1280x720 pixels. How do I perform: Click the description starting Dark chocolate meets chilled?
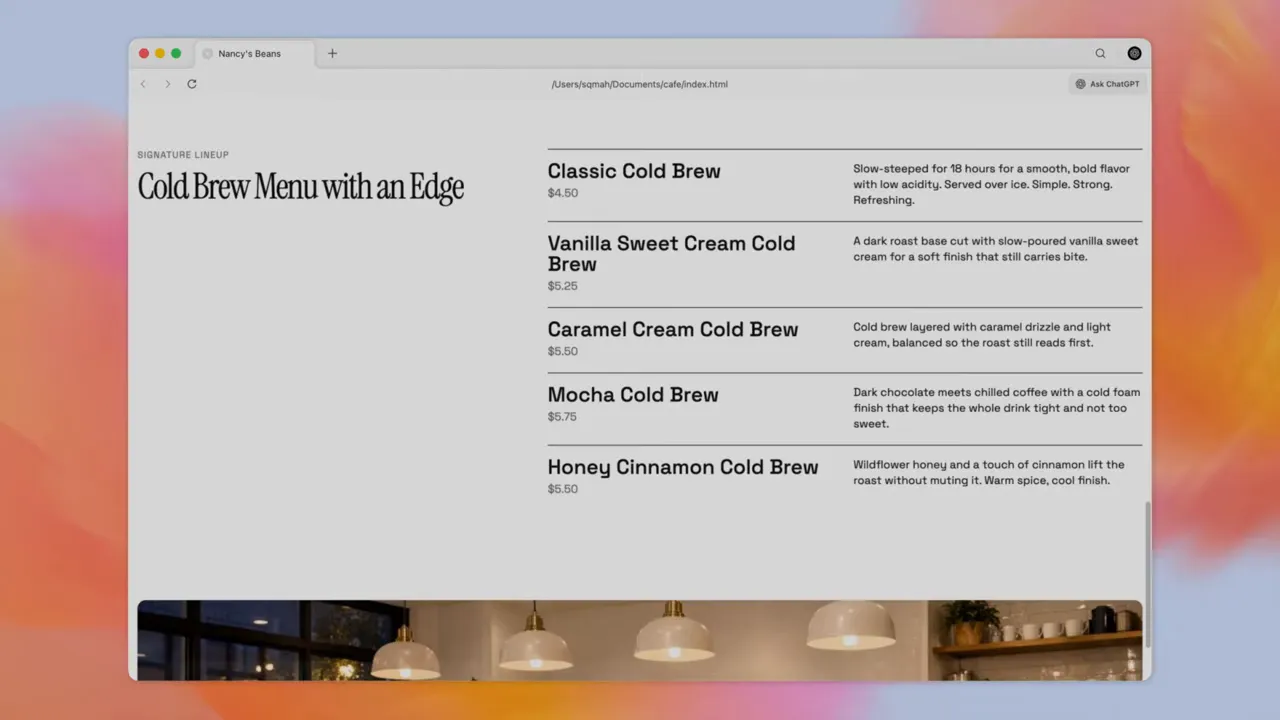click(997, 408)
